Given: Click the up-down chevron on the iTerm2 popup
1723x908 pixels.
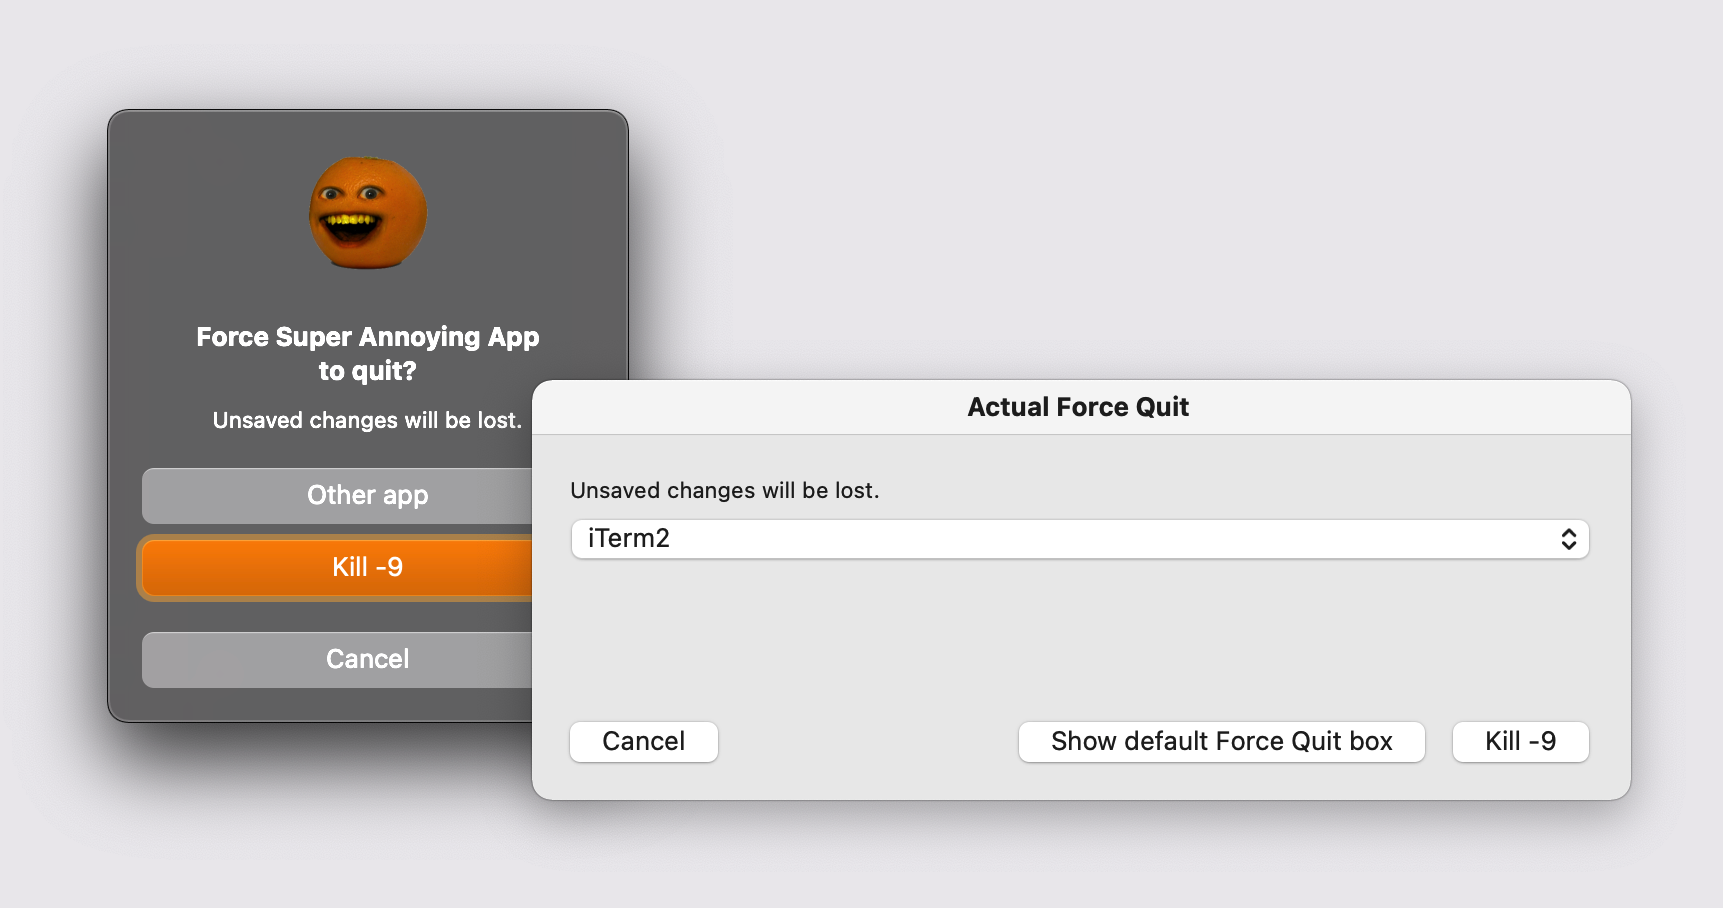Looking at the screenshot, I should pos(1568,540).
